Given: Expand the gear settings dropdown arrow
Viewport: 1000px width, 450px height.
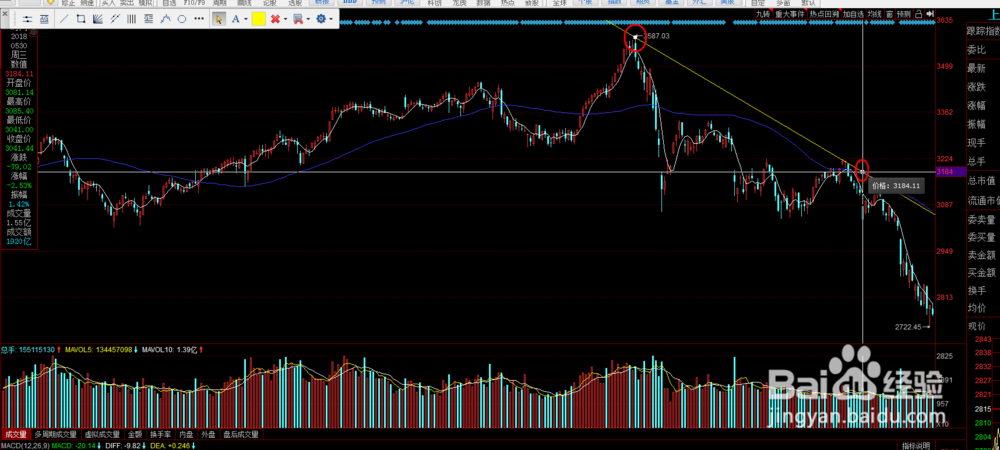Looking at the screenshot, I should pos(331,19).
